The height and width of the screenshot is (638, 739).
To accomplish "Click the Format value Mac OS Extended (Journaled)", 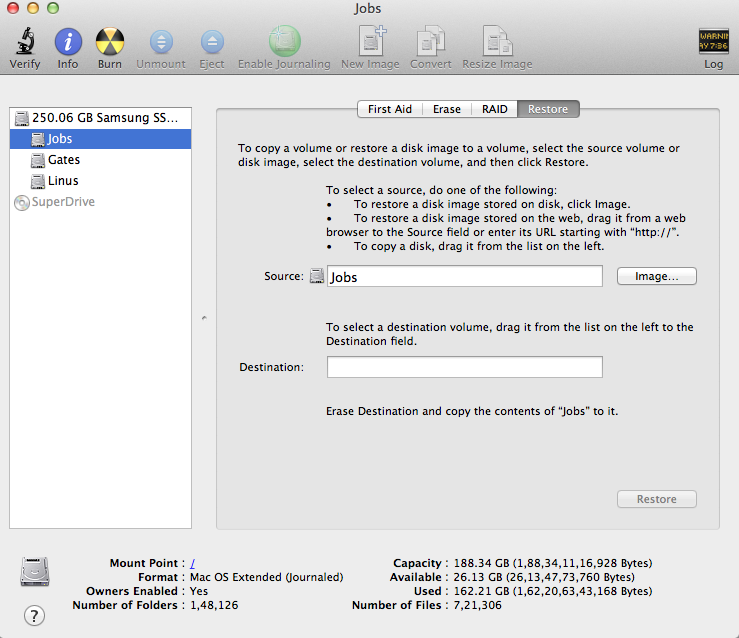I will [266, 577].
